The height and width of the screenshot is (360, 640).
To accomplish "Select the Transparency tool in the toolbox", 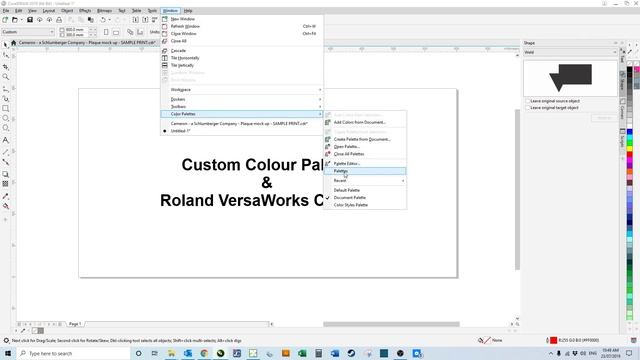I will (5, 184).
